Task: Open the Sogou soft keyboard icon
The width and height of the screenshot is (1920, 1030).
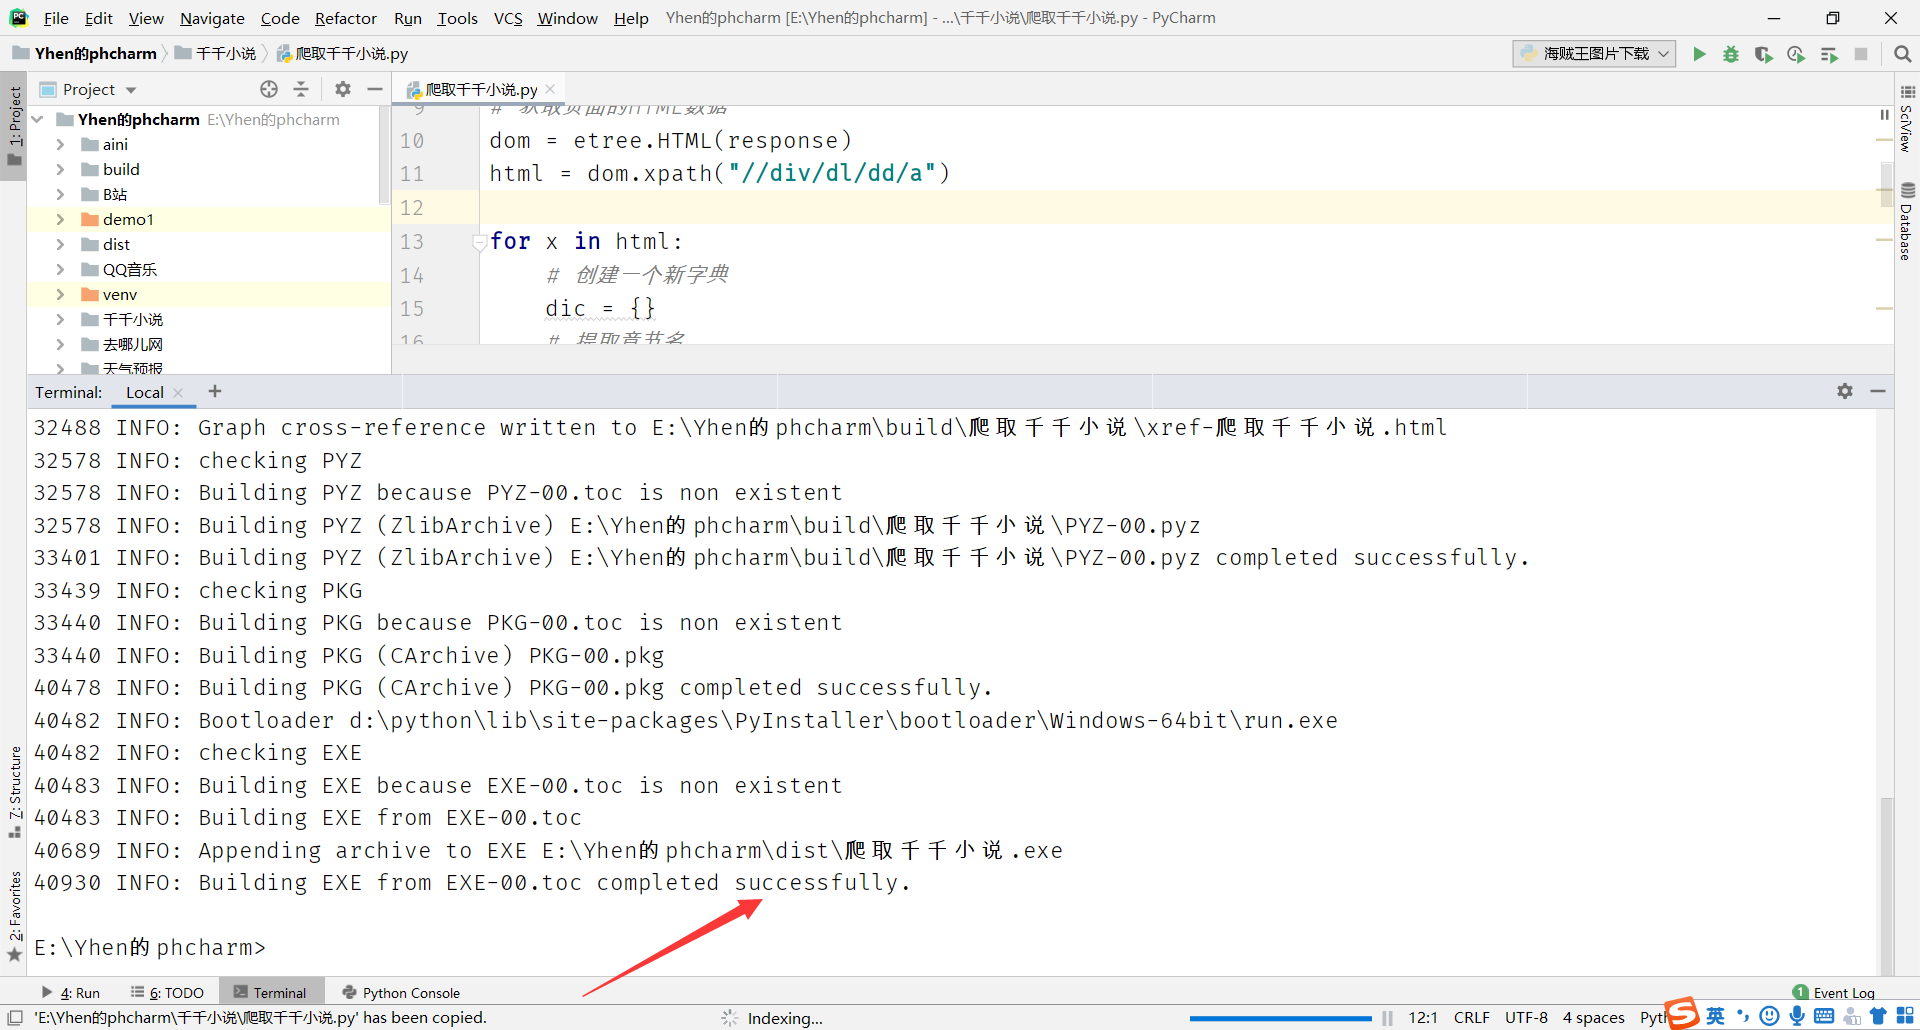Action: pyautogui.click(x=1824, y=1016)
